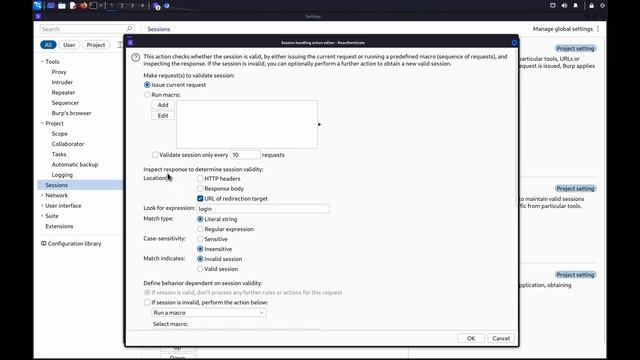Select the User settings filter

click(x=69, y=45)
